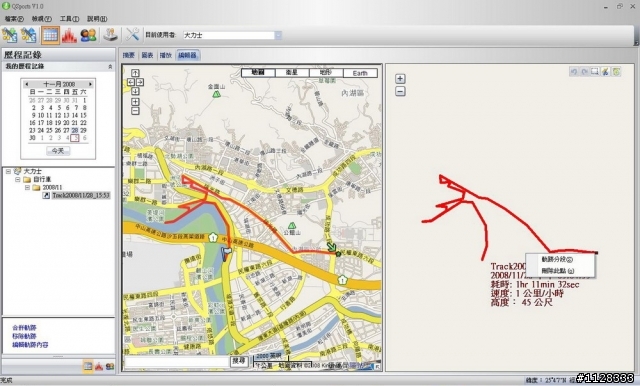Click the 合併軌跡 link
This screenshot has width=640, height=386.
pos(24,328)
